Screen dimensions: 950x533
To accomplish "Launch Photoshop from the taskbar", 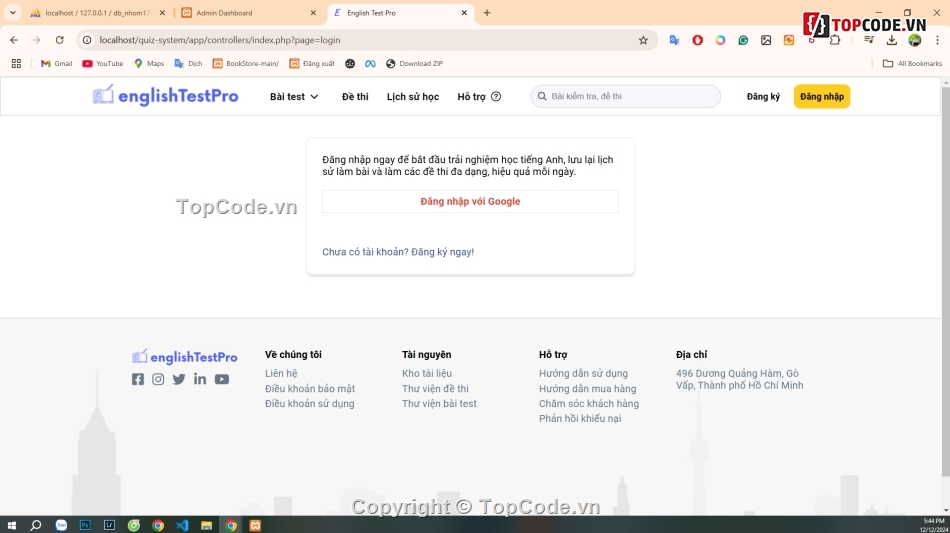I will (85, 525).
